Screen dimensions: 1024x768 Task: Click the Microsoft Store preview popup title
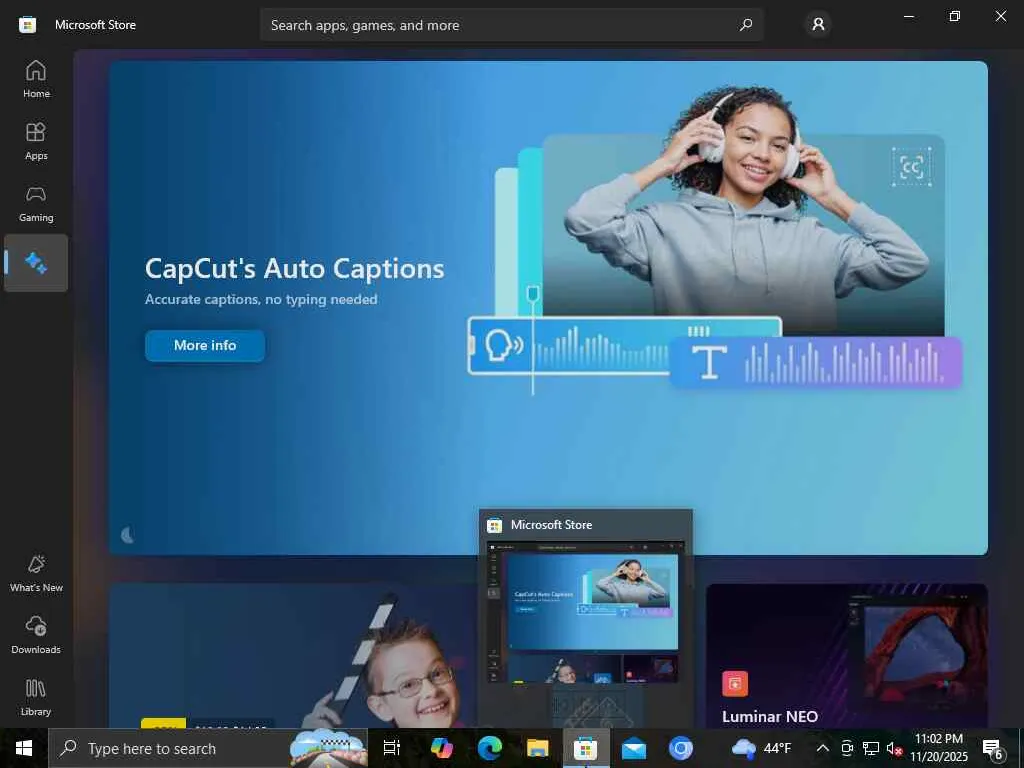pos(551,524)
